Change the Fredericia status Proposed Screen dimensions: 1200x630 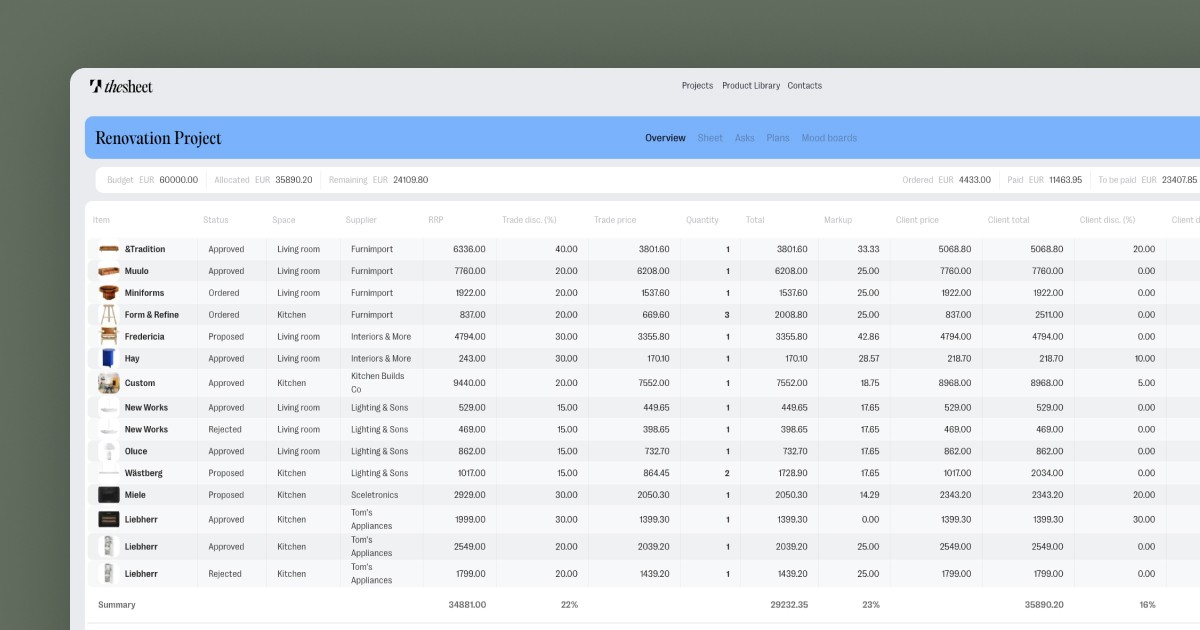pos(226,337)
